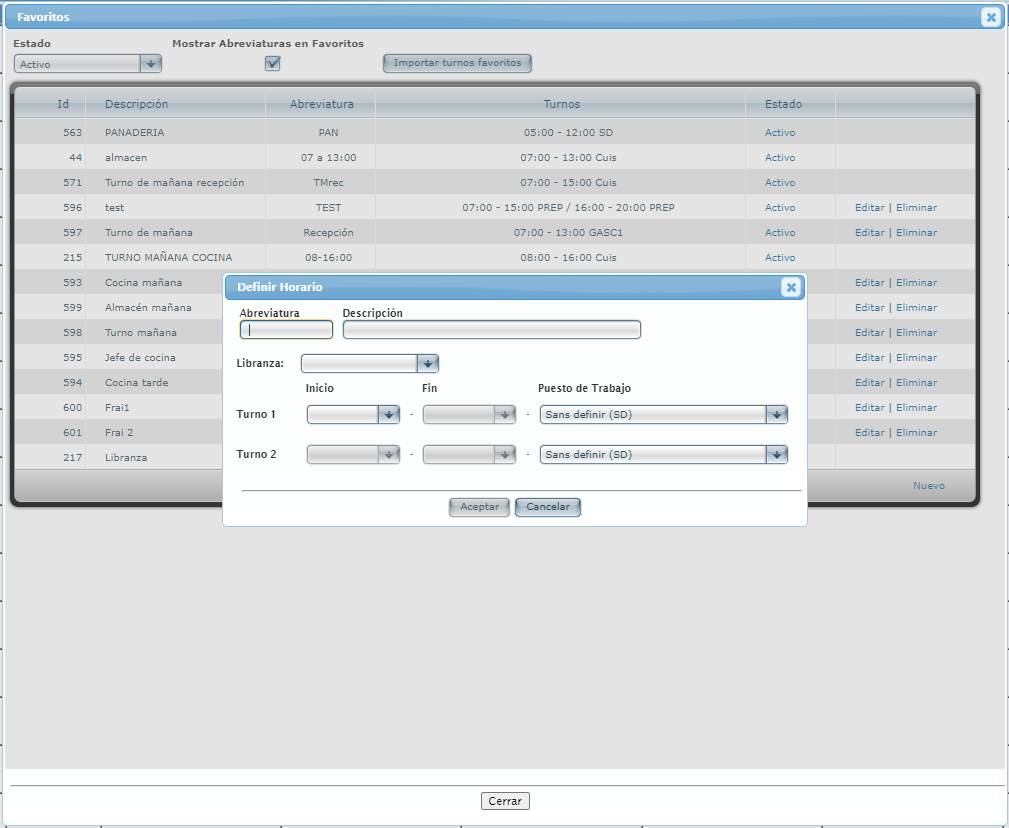Click Importar turnos favoritos button
Screen dimensions: 1009x828
(457, 63)
